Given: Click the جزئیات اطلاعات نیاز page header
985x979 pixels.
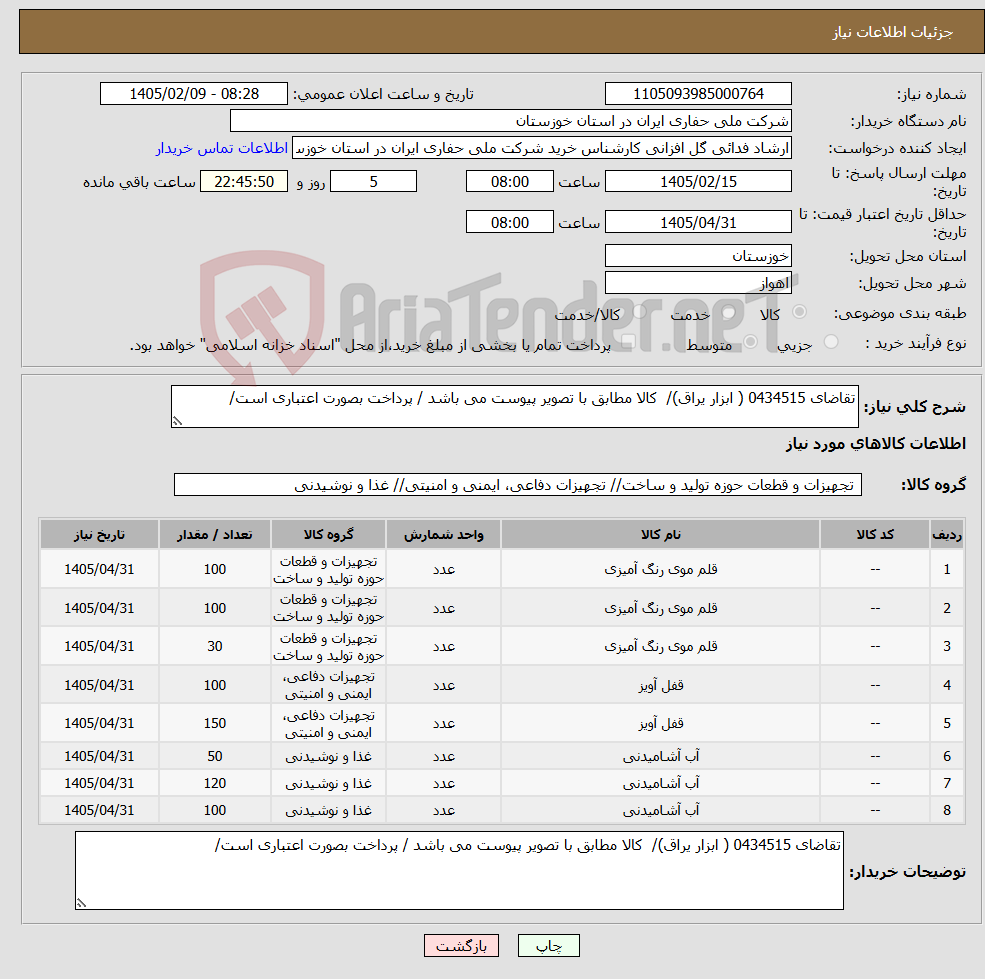Looking at the screenshot, I should [x=893, y=32].
